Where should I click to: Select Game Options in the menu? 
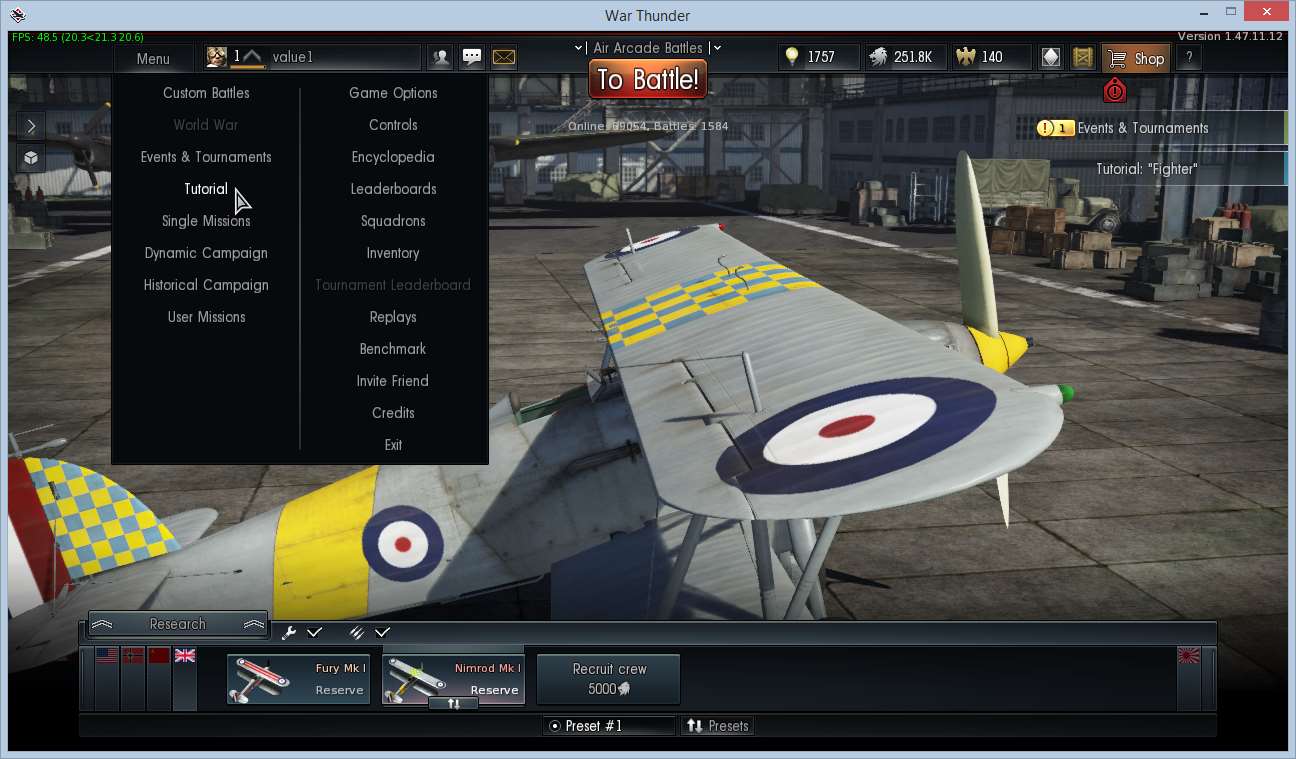(x=393, y=93)
